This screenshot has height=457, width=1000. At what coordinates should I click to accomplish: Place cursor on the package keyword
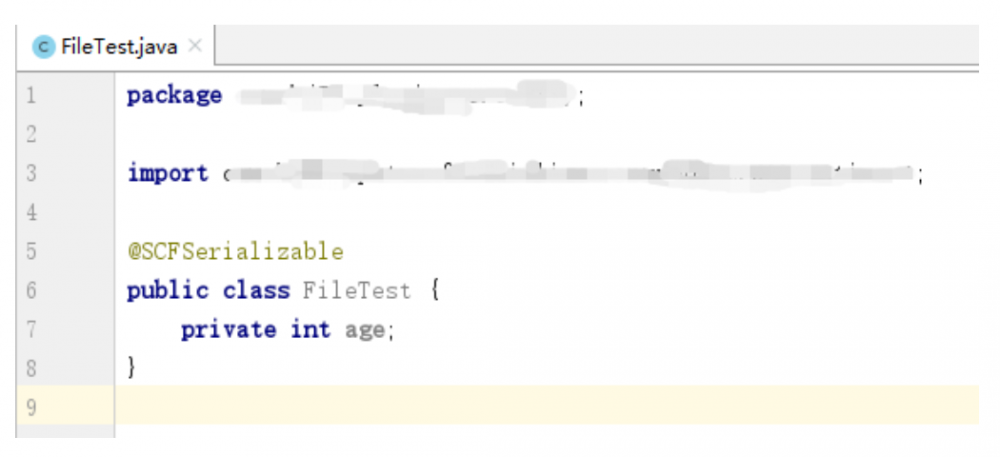tap(174, 96)
